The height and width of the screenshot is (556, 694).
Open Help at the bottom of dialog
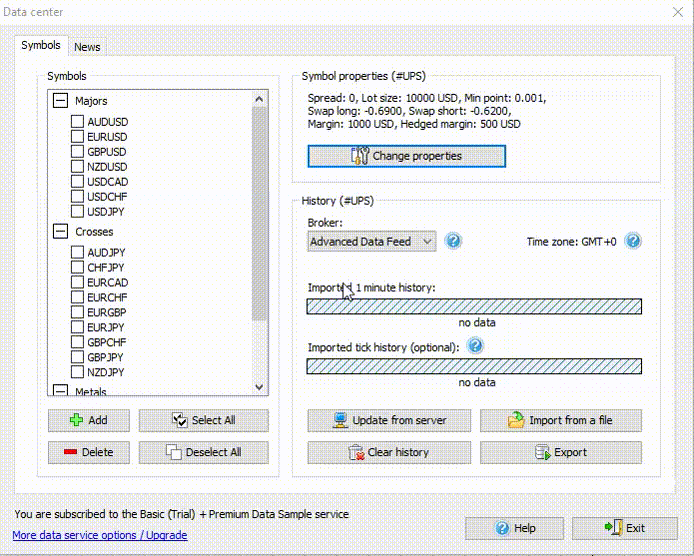pos(514,528)
